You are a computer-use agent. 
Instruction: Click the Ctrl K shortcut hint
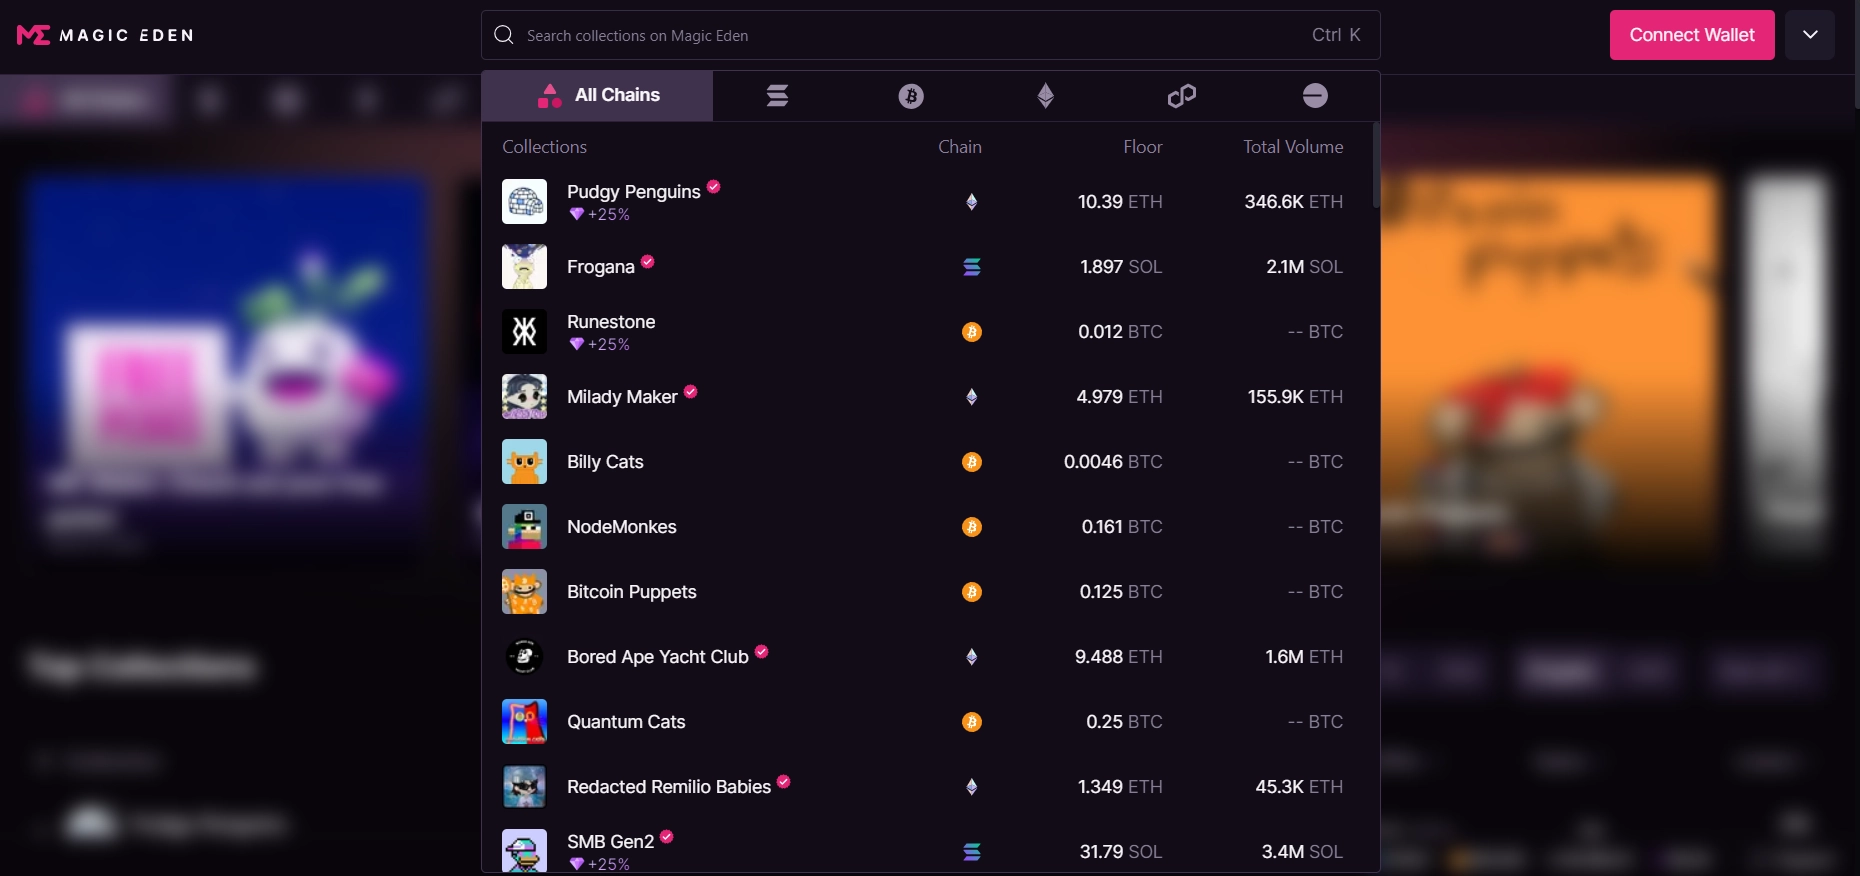(x=1336, y=35)
